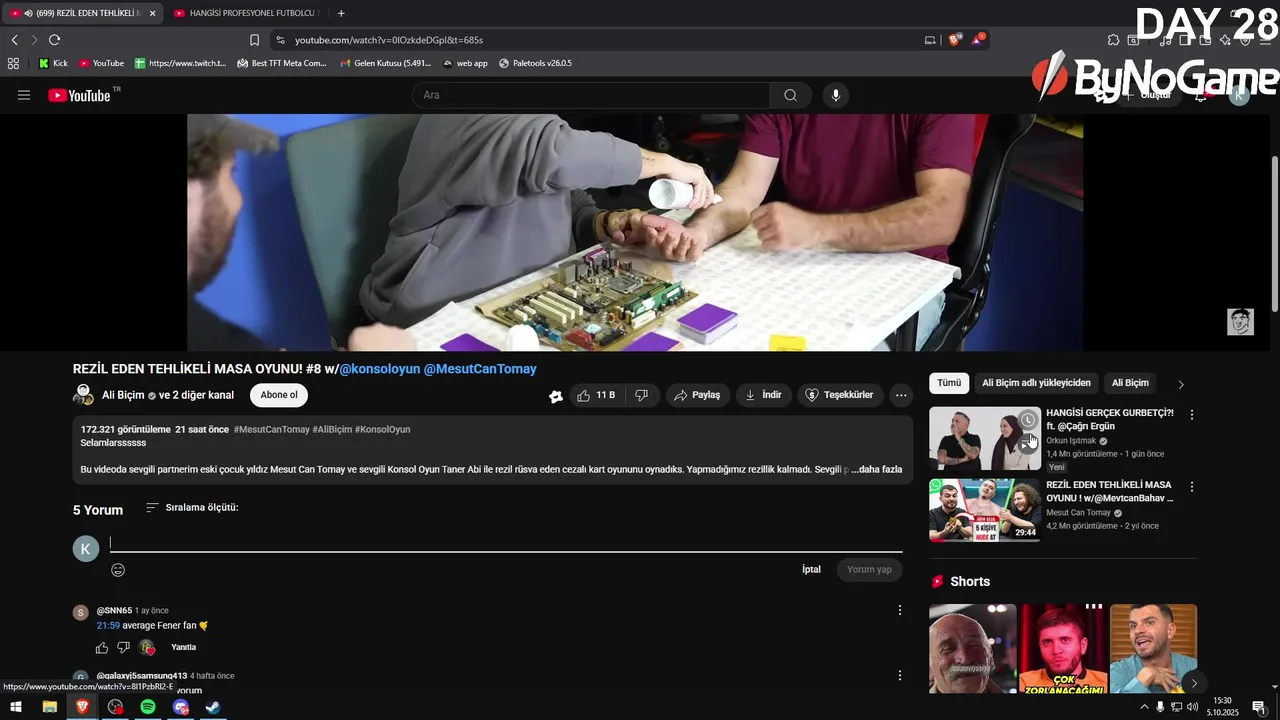1280x720 pixels.
Task: Open the Brave Rewards triangle icon
Action: tap(978, 40)
